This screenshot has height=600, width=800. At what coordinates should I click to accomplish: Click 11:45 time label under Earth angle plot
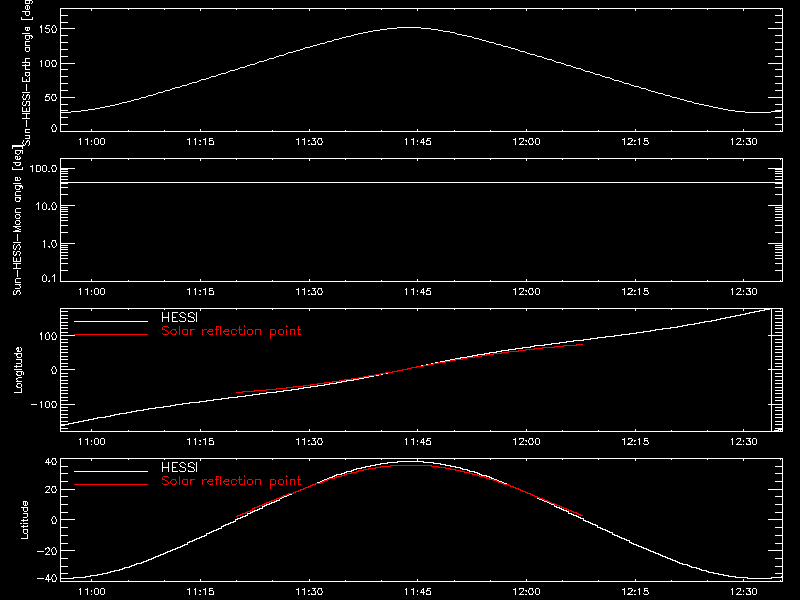418,142
